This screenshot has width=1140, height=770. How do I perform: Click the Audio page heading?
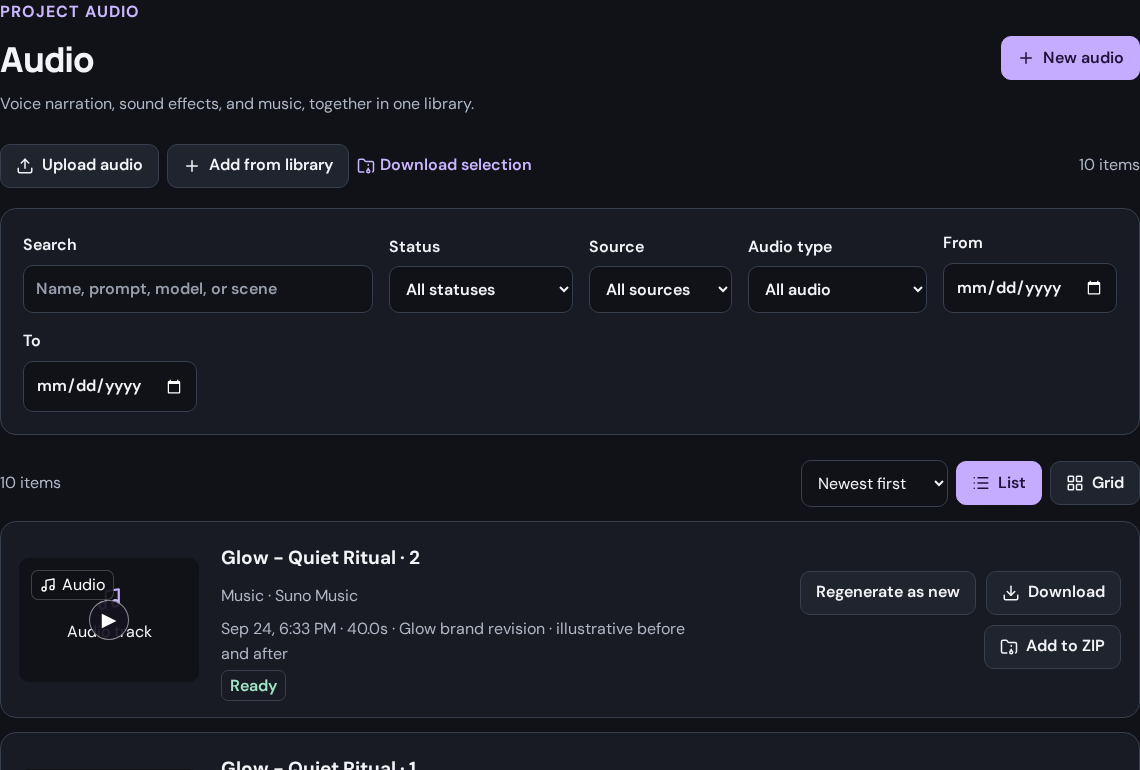47,60
